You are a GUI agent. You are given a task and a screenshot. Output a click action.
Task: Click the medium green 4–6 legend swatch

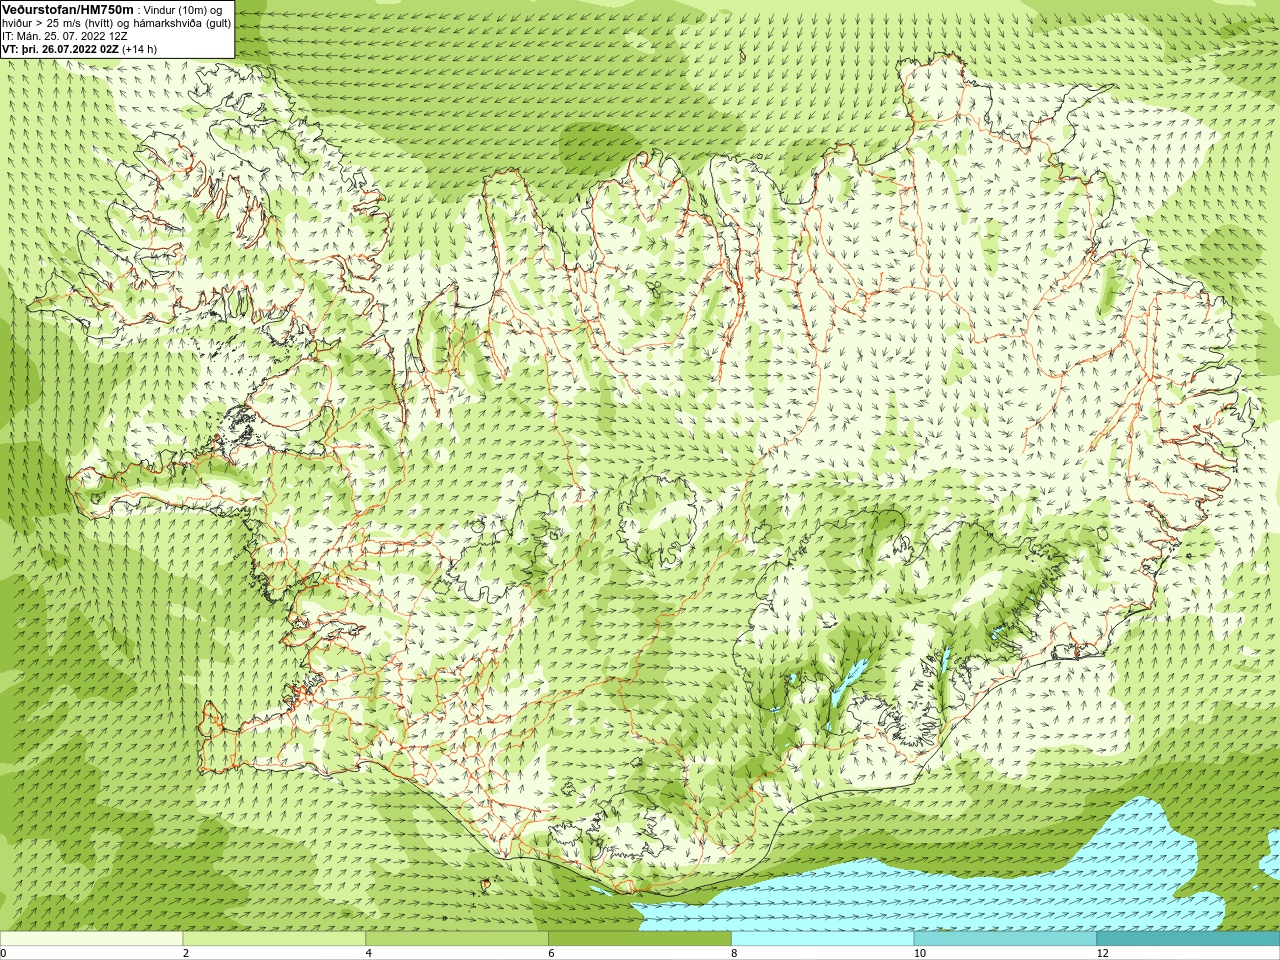tap(457, 939)
